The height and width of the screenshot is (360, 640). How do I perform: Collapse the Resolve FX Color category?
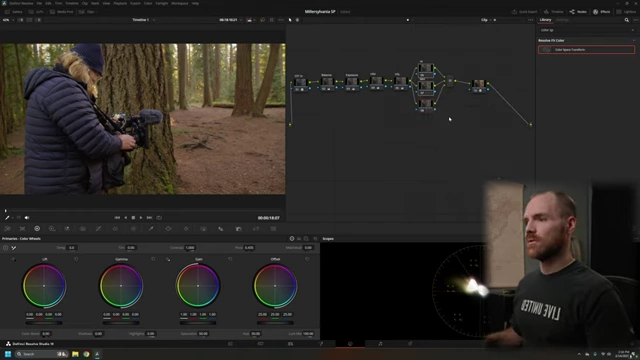tap(634, 40)
